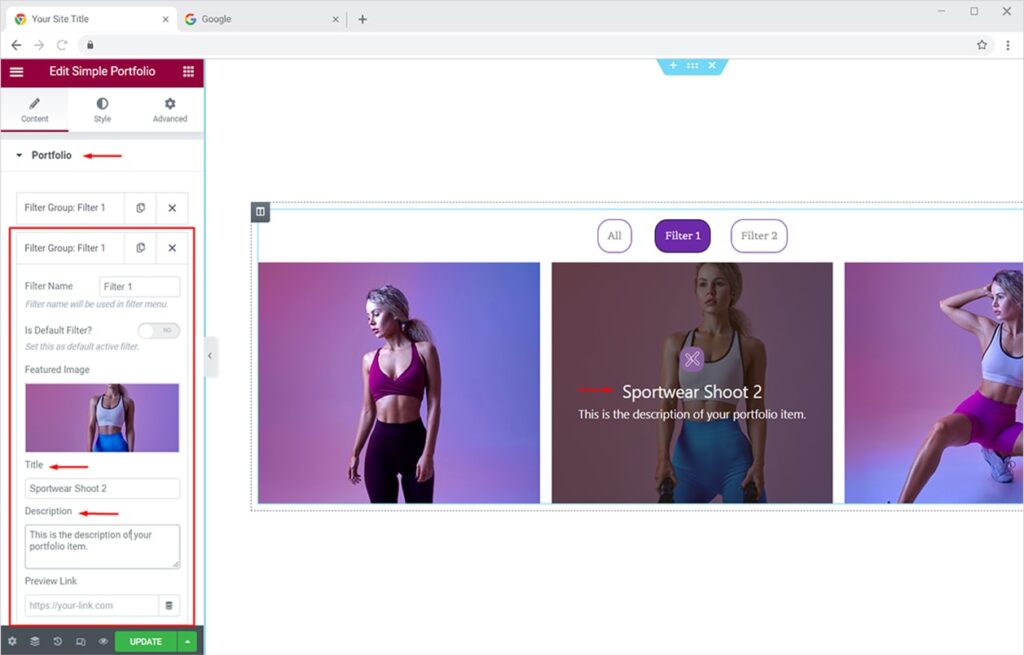Open page Settings gear in bottom bar

tap(12, 642)
